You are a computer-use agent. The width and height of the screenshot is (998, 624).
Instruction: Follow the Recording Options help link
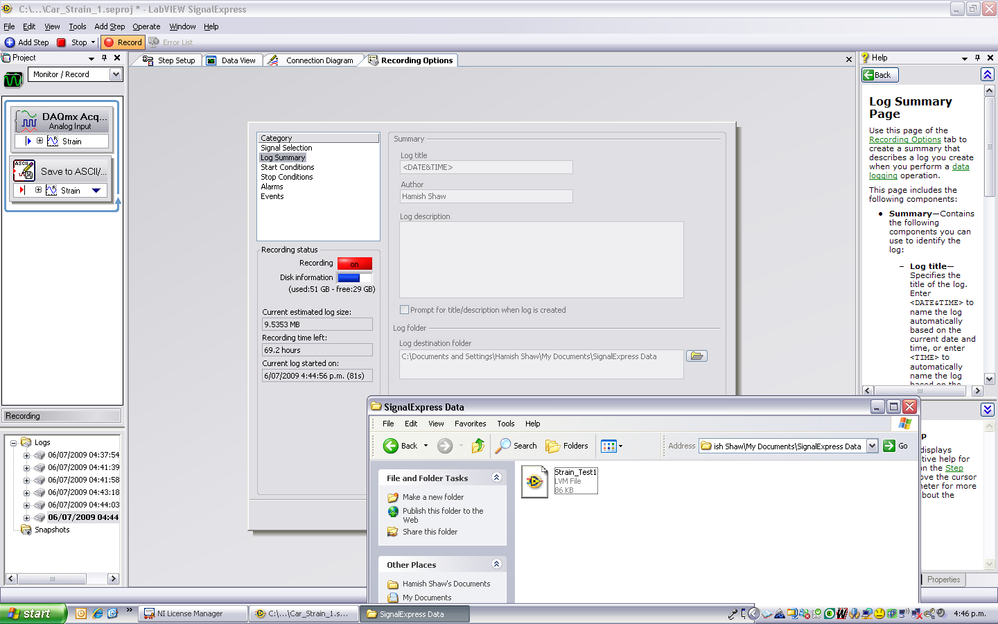point(904,139)
